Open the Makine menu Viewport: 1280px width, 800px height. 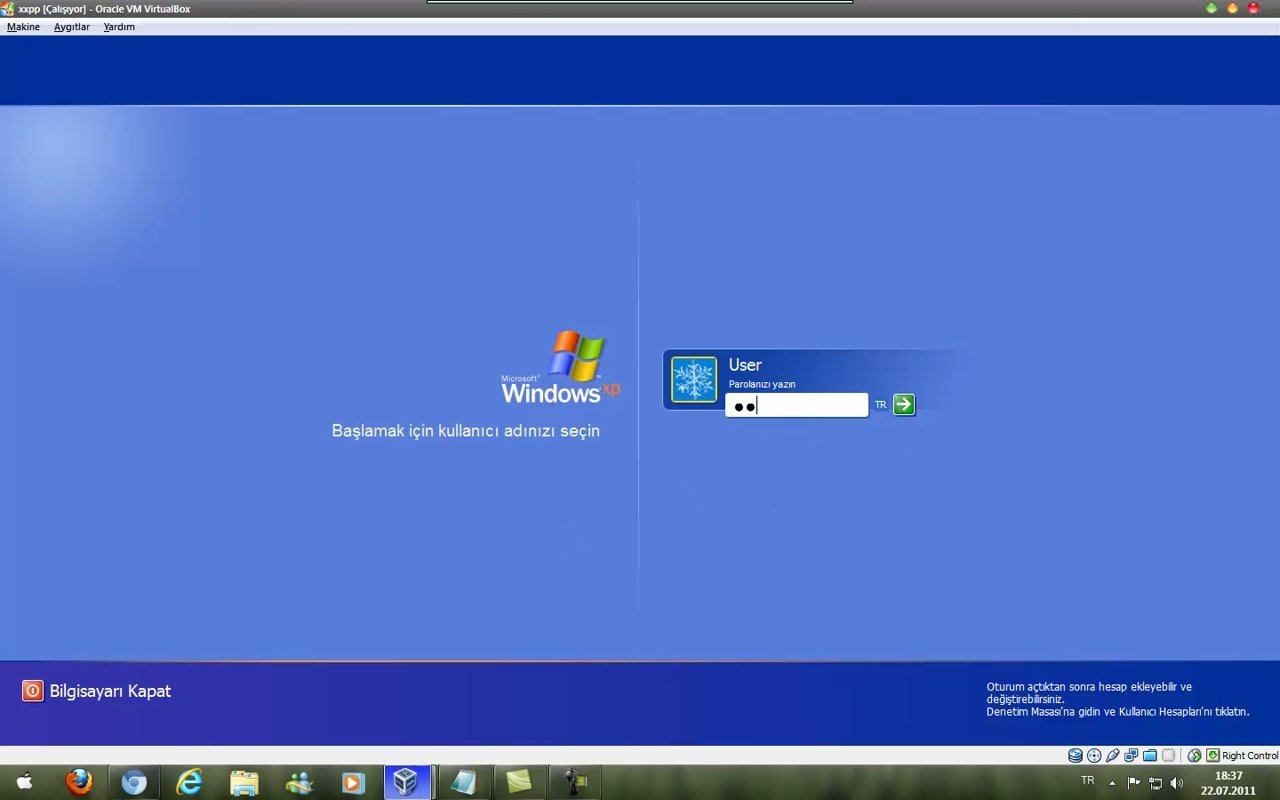click(x=23, y=27)
